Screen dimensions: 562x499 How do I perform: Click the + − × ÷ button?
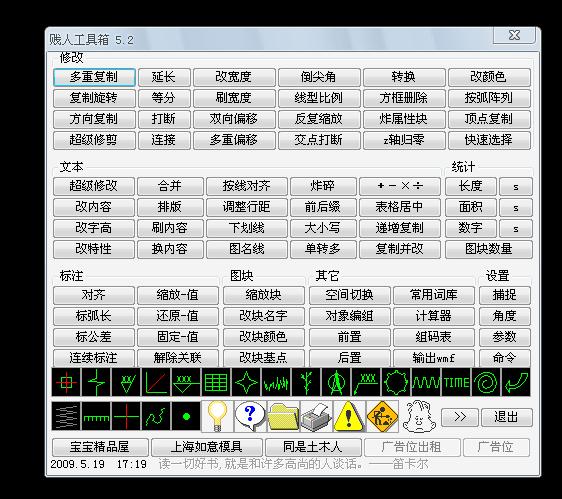[400, 186]
